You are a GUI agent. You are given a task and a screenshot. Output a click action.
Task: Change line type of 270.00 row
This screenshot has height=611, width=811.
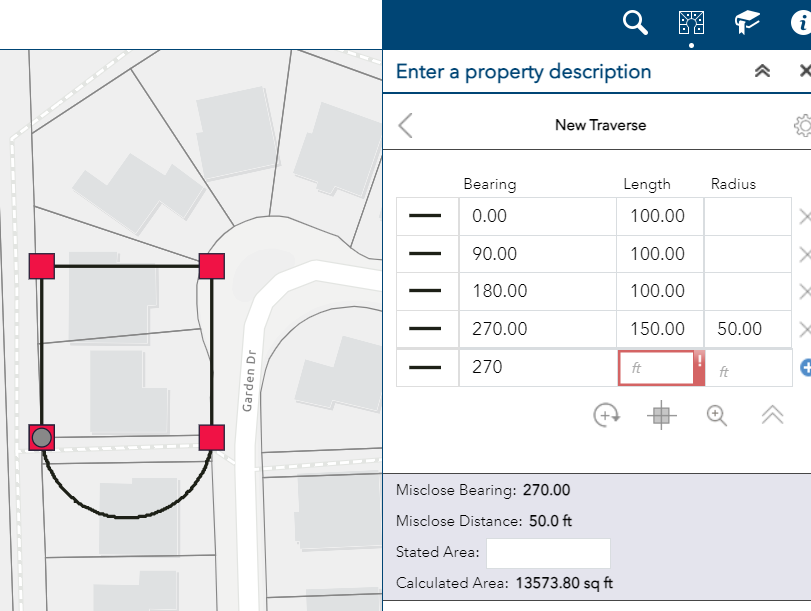[425, 329]
